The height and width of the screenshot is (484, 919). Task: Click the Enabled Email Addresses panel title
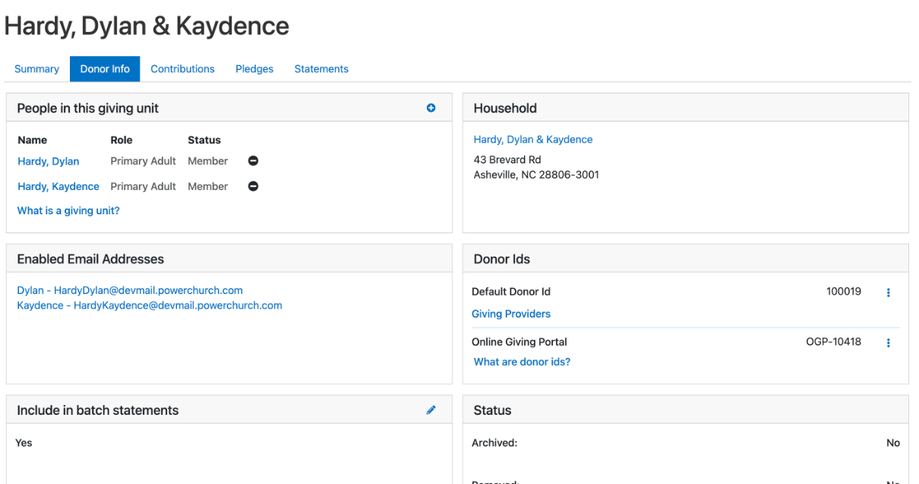click(90, 259)
